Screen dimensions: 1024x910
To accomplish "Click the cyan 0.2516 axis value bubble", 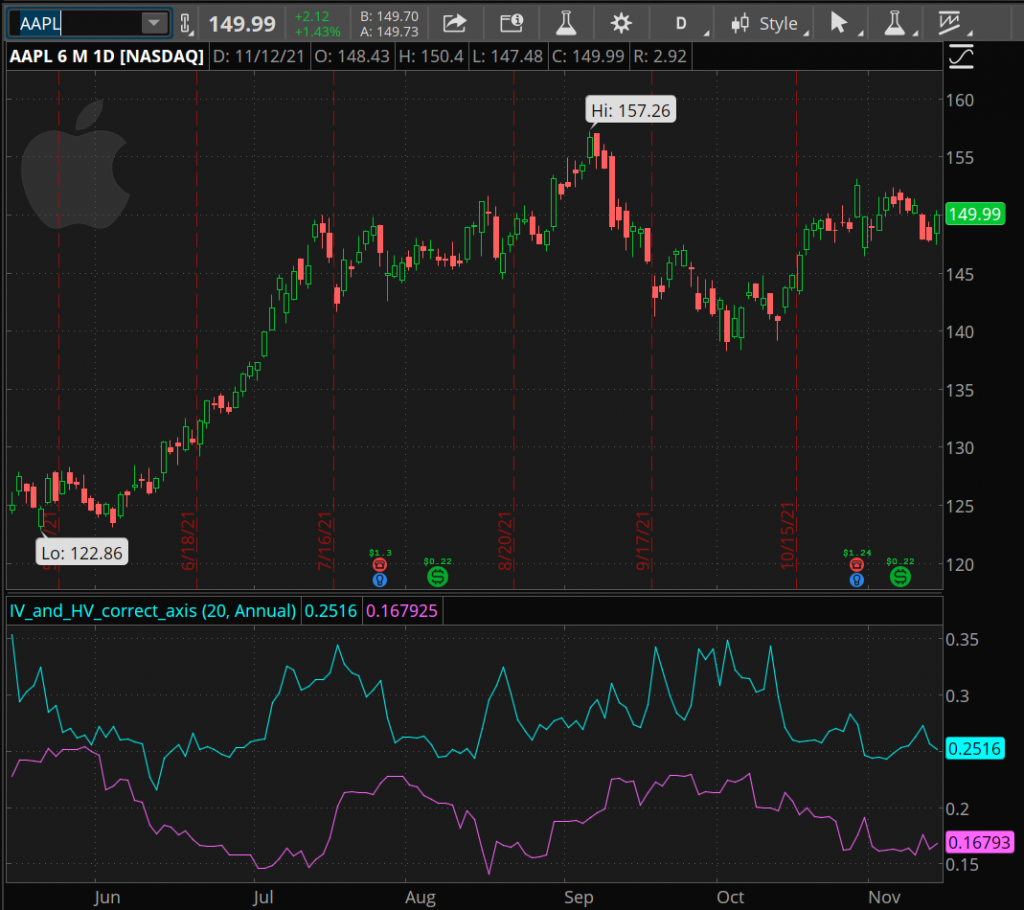I will pos(975,748).
